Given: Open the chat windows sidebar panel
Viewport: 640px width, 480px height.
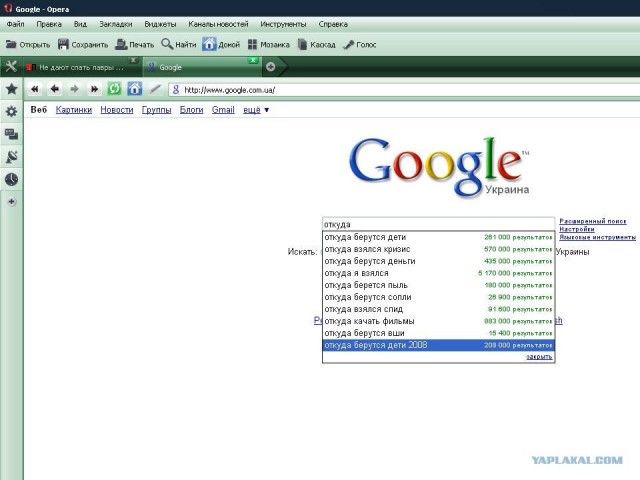Looking at the screenshot, I should coord(11,134).
